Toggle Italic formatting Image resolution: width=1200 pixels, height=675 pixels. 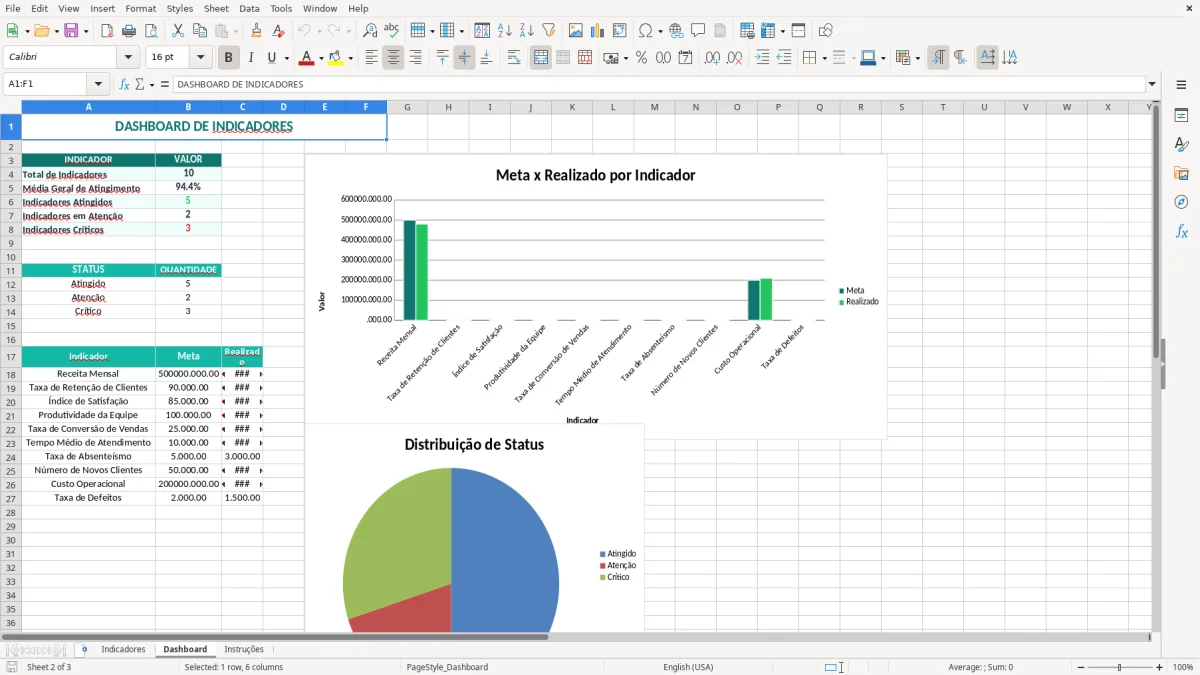tap(250, 58)
